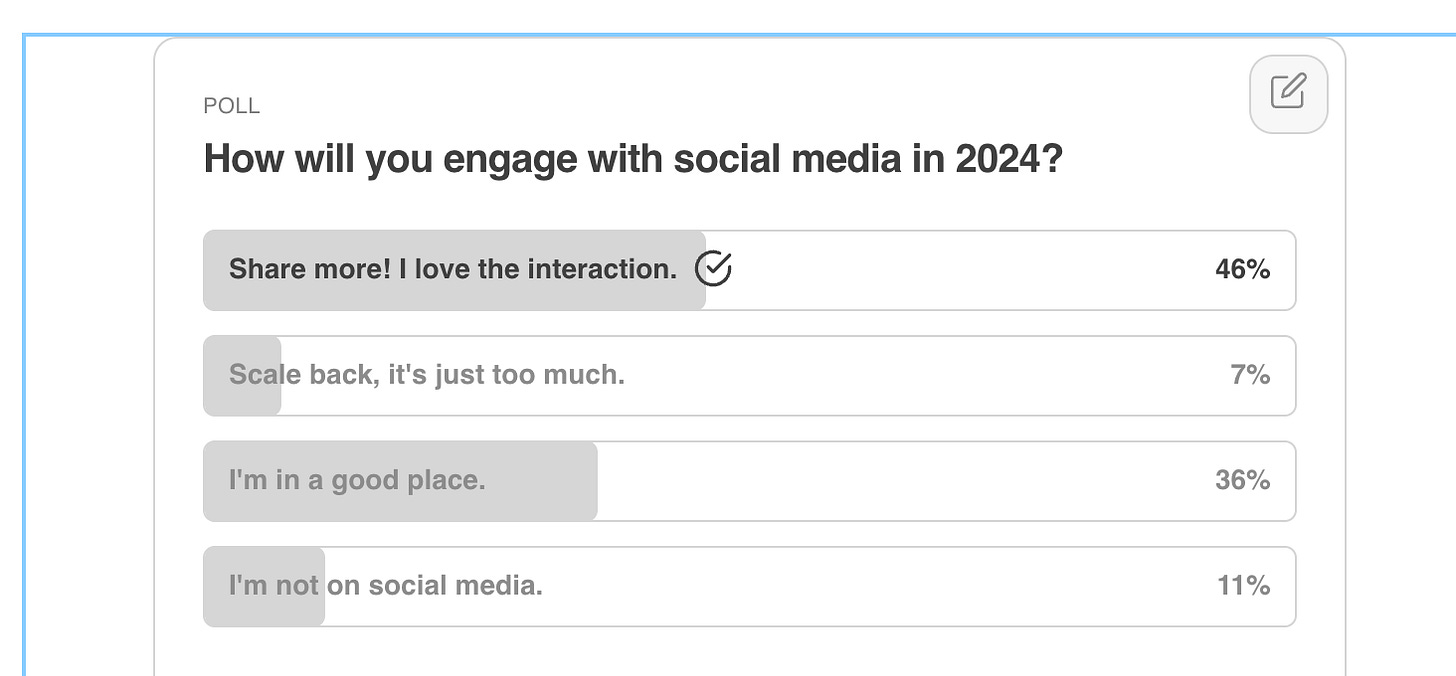1456x676 pixels.
Task: Click the small gray fill of the 7% option
Action: [242, 376]
